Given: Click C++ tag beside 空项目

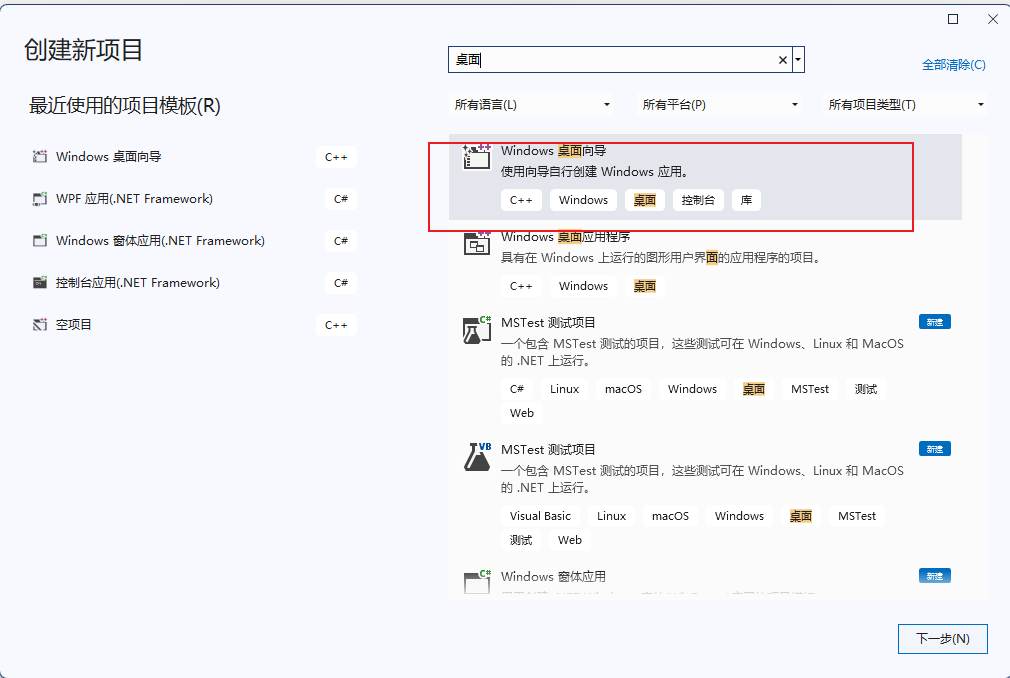Looking at the screenshot, I should (x=336, y=325).
